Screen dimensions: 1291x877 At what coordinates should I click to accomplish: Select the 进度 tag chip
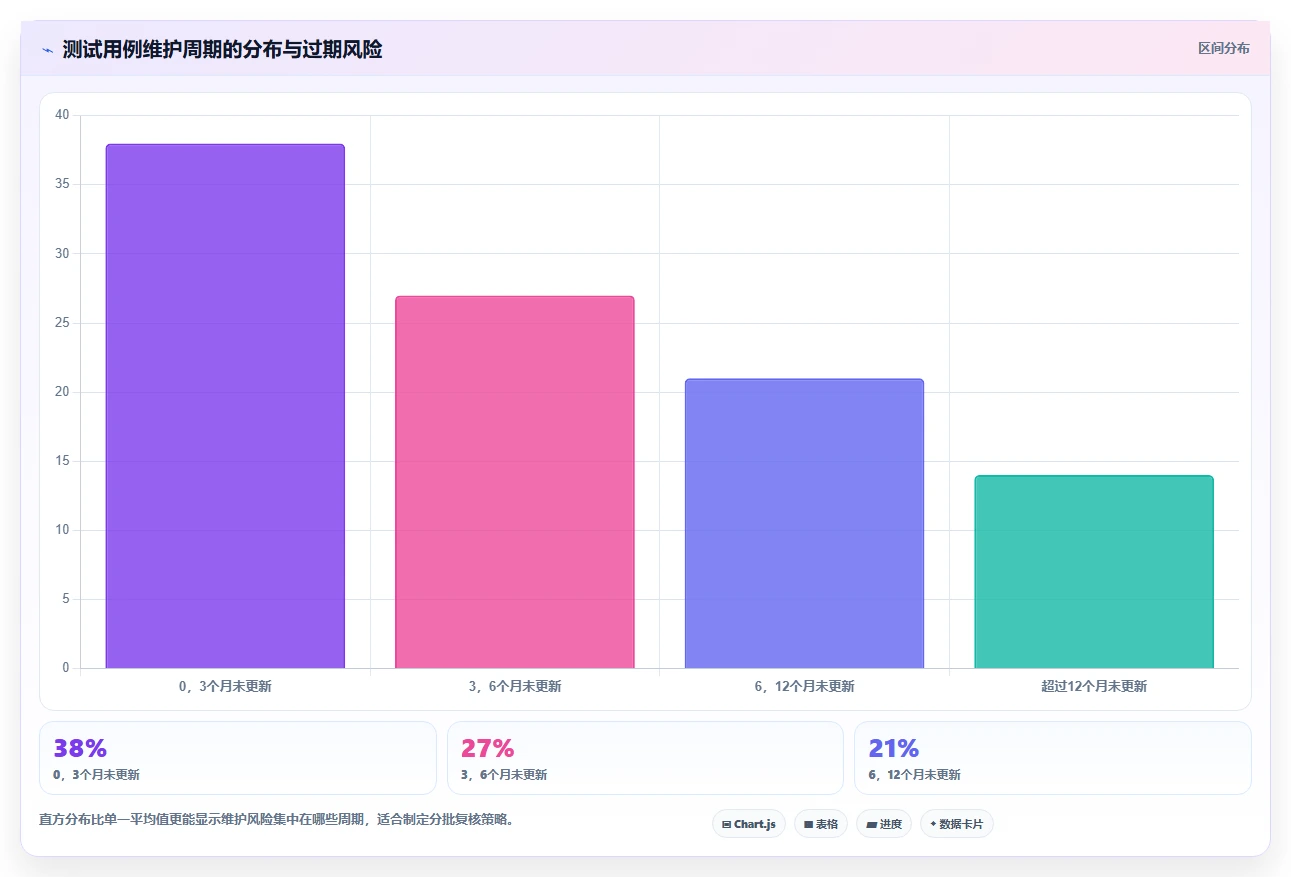point(884,824)
